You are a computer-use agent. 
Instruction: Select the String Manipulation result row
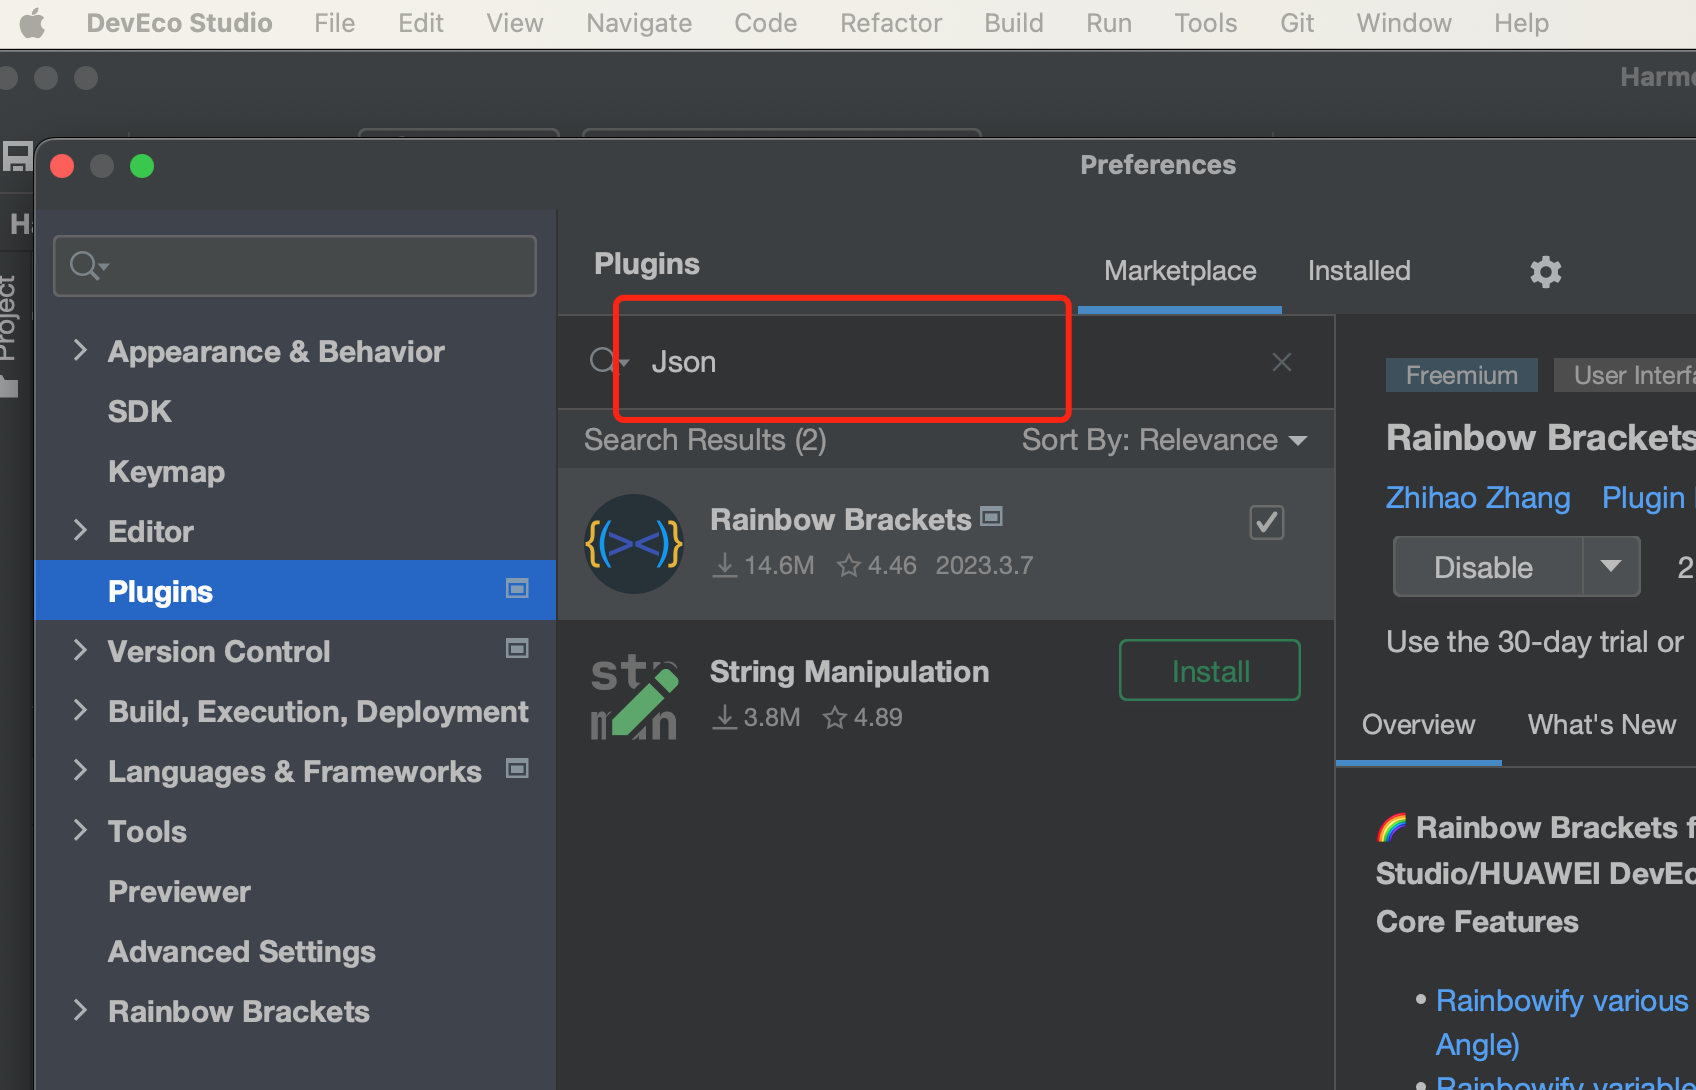pos(946,696)
